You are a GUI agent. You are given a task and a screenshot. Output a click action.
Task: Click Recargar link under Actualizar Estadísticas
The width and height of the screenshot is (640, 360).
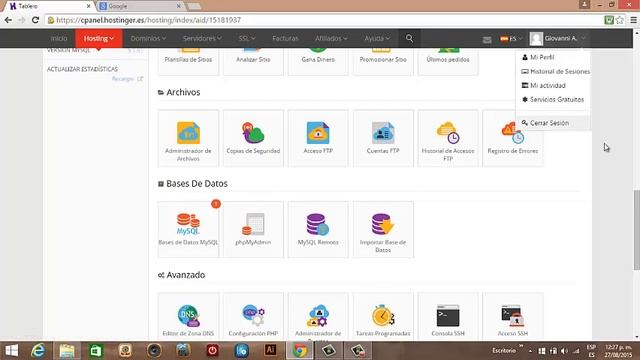[128, 79]
